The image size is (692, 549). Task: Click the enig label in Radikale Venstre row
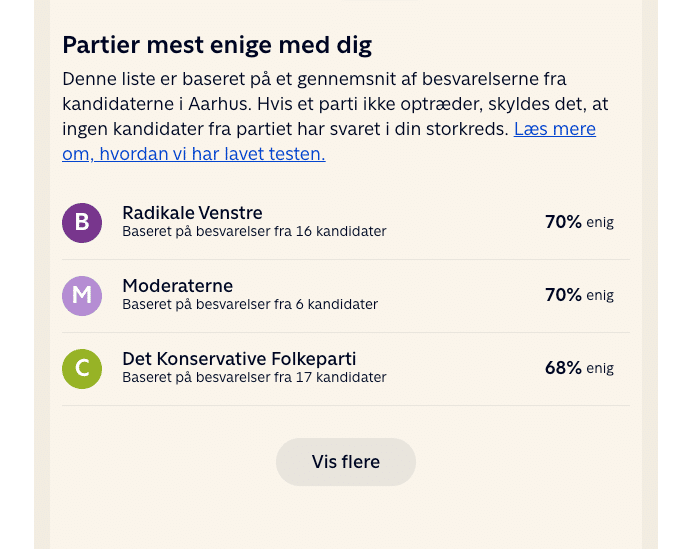600,223
